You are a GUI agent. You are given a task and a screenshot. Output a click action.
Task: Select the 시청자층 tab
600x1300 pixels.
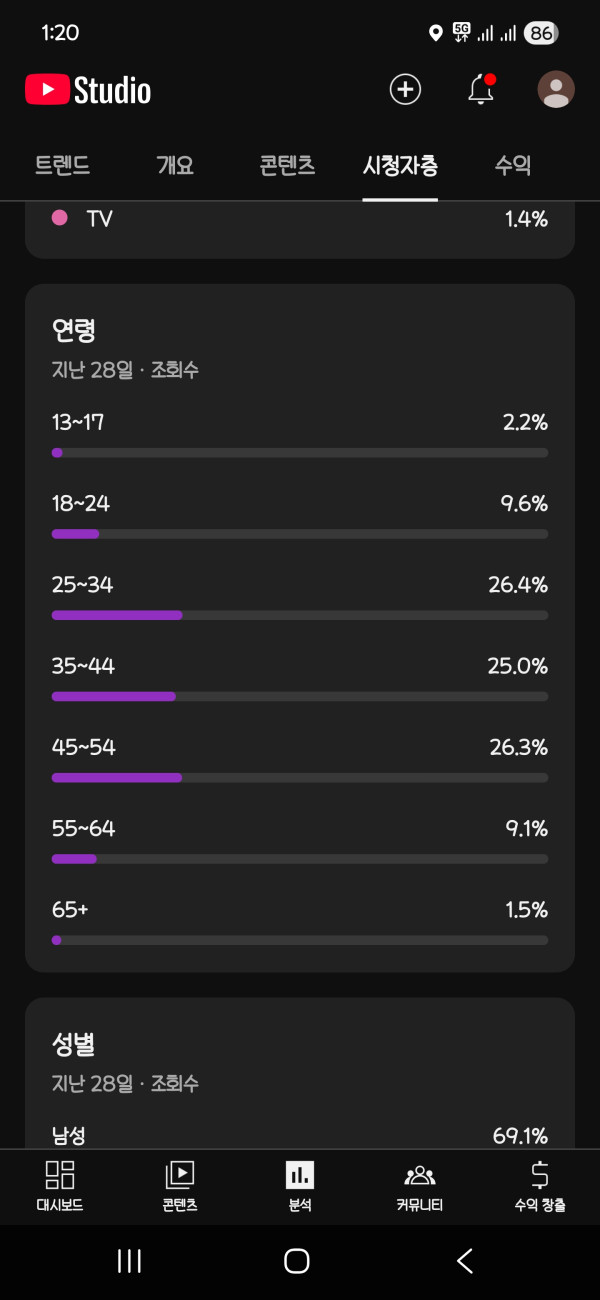(x=400, y=166)
